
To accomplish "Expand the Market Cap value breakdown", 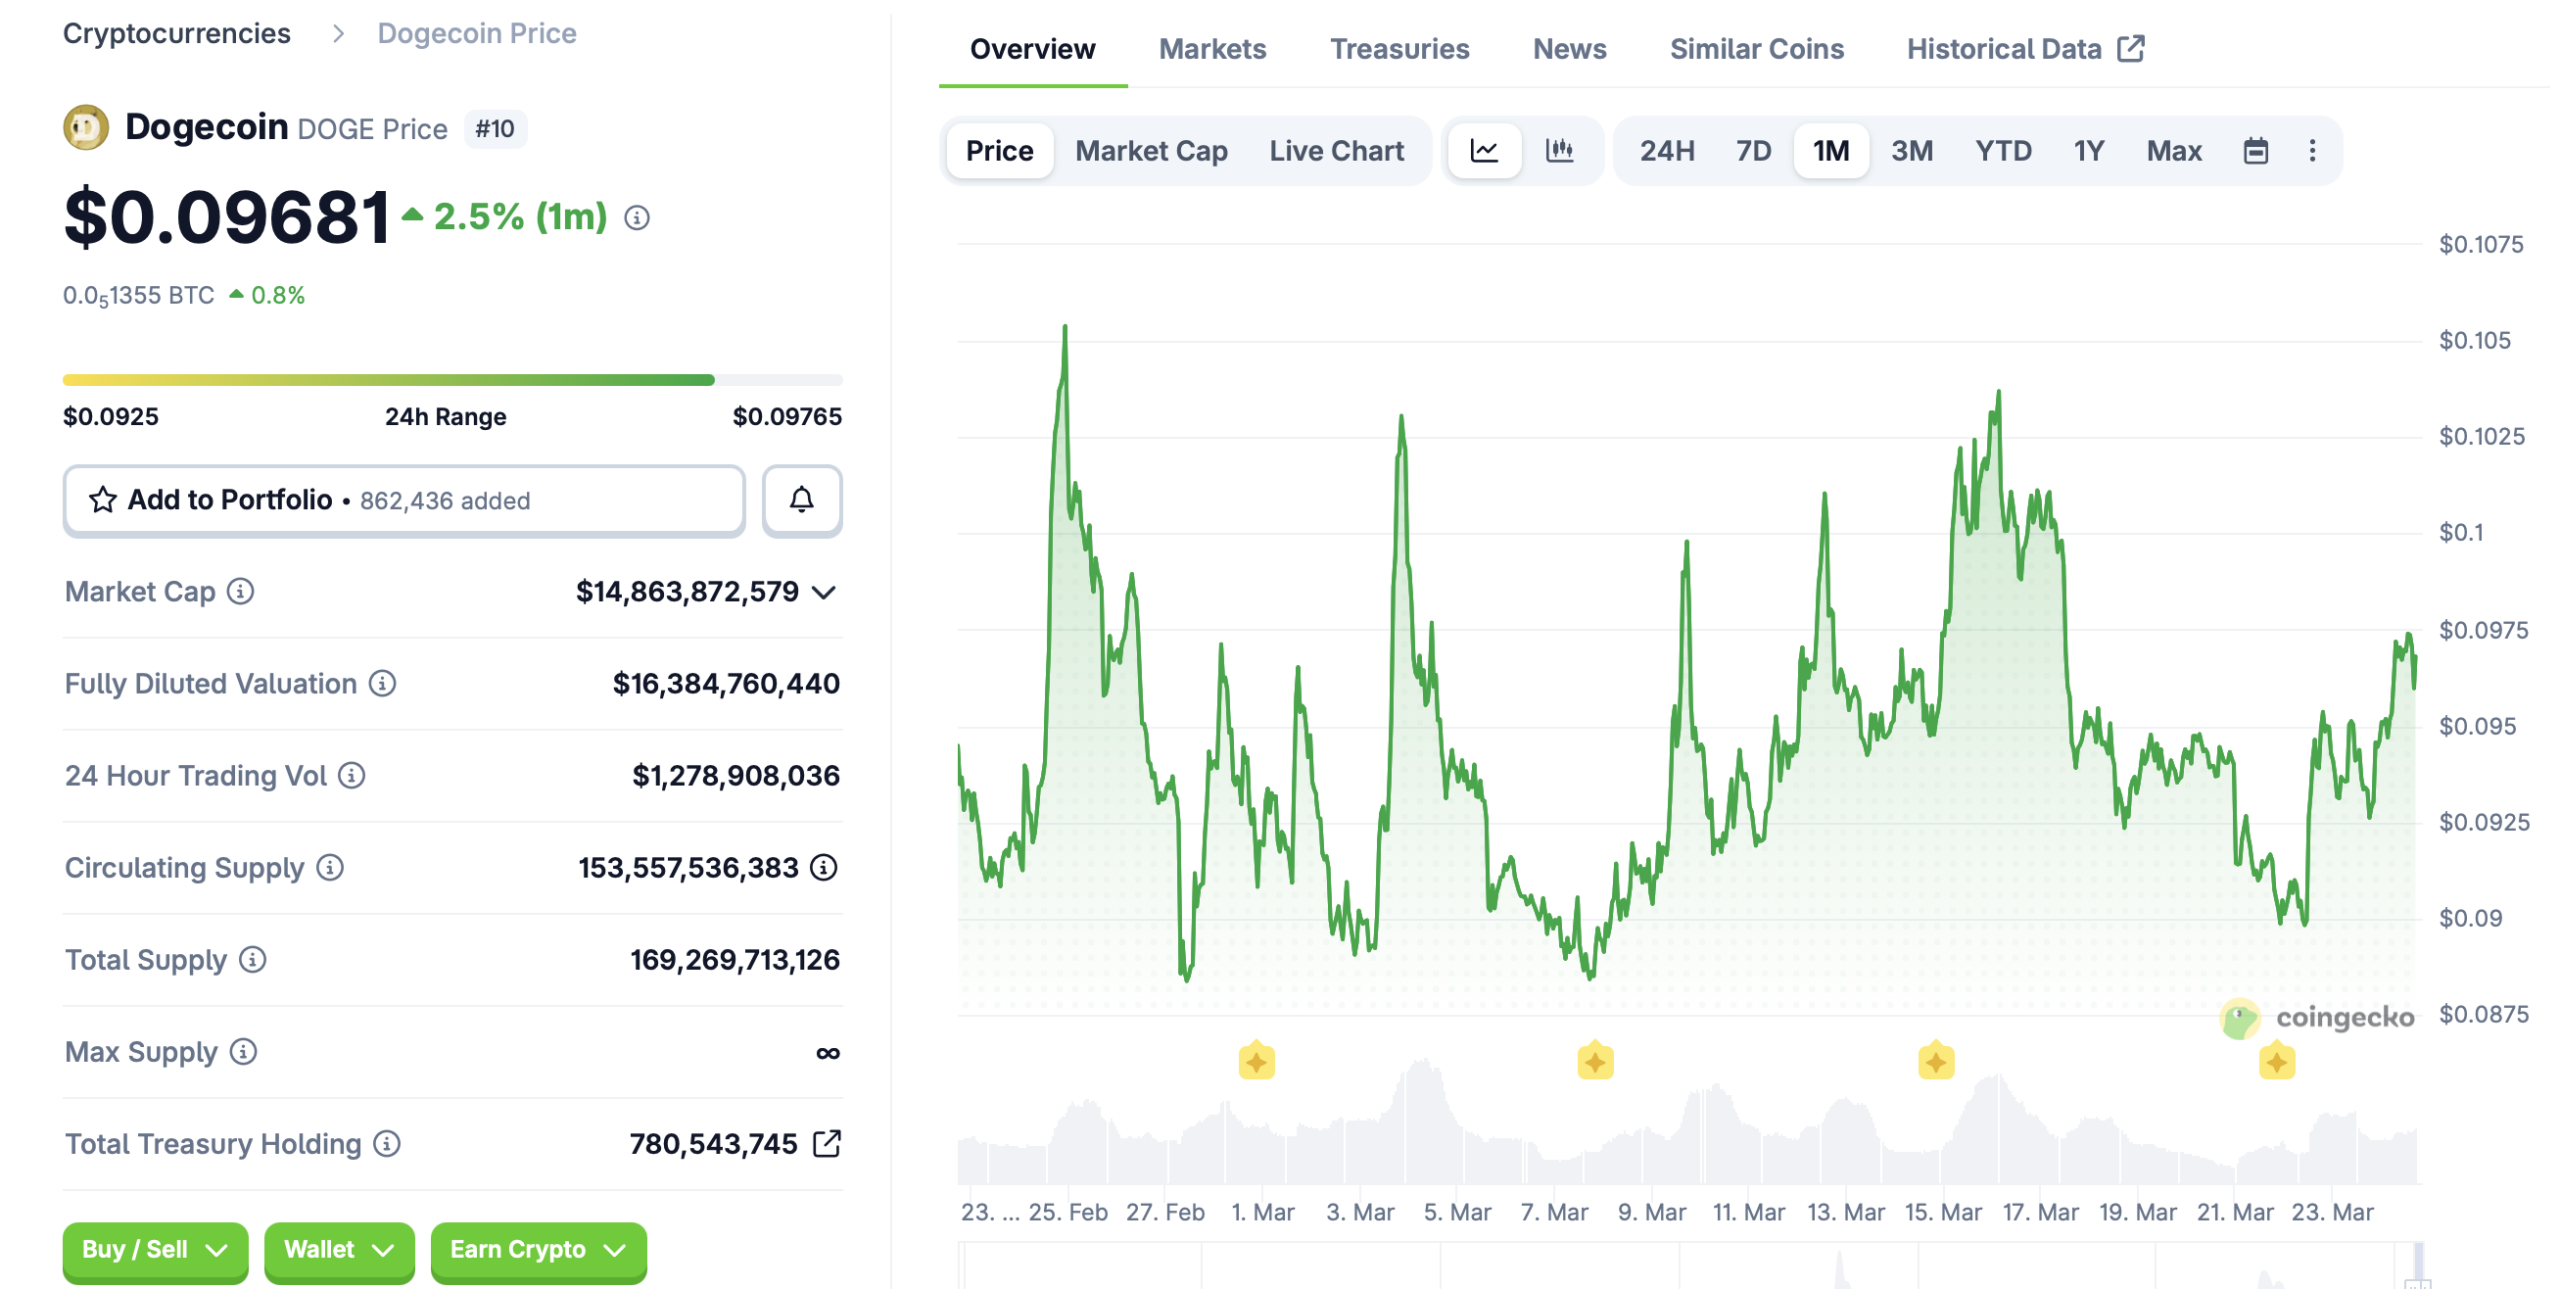I will (824, 591).
